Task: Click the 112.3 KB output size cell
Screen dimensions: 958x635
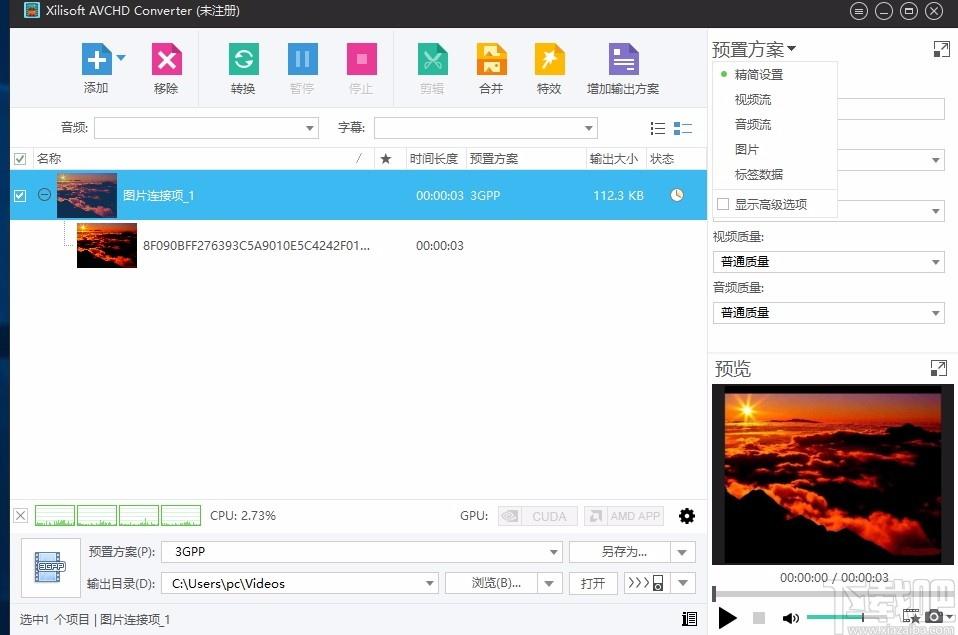Action: pos(618,196)
